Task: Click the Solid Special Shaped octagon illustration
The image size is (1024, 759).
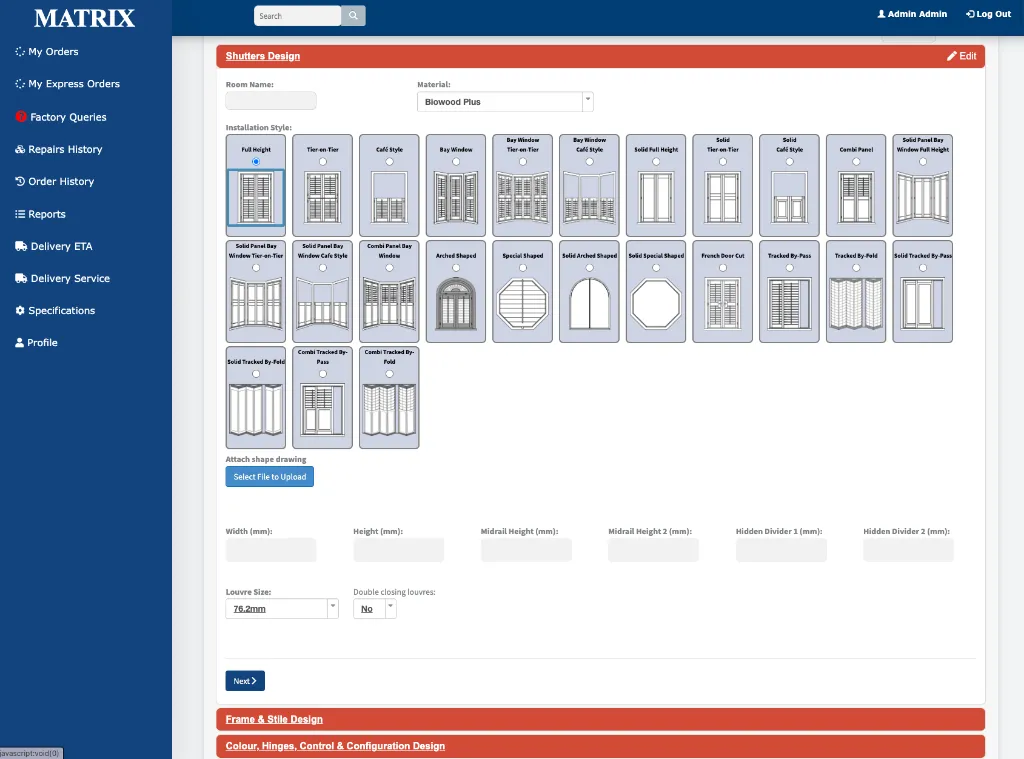Action: (x=656, y=304)
